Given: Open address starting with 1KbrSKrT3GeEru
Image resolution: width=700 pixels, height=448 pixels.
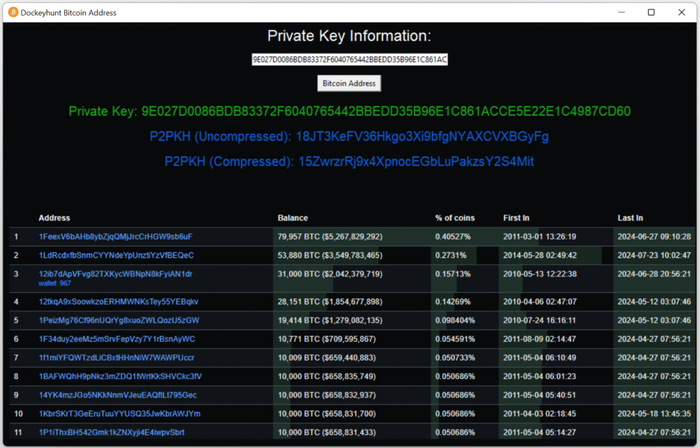Looking at the screenshot, I should [119, 414].
